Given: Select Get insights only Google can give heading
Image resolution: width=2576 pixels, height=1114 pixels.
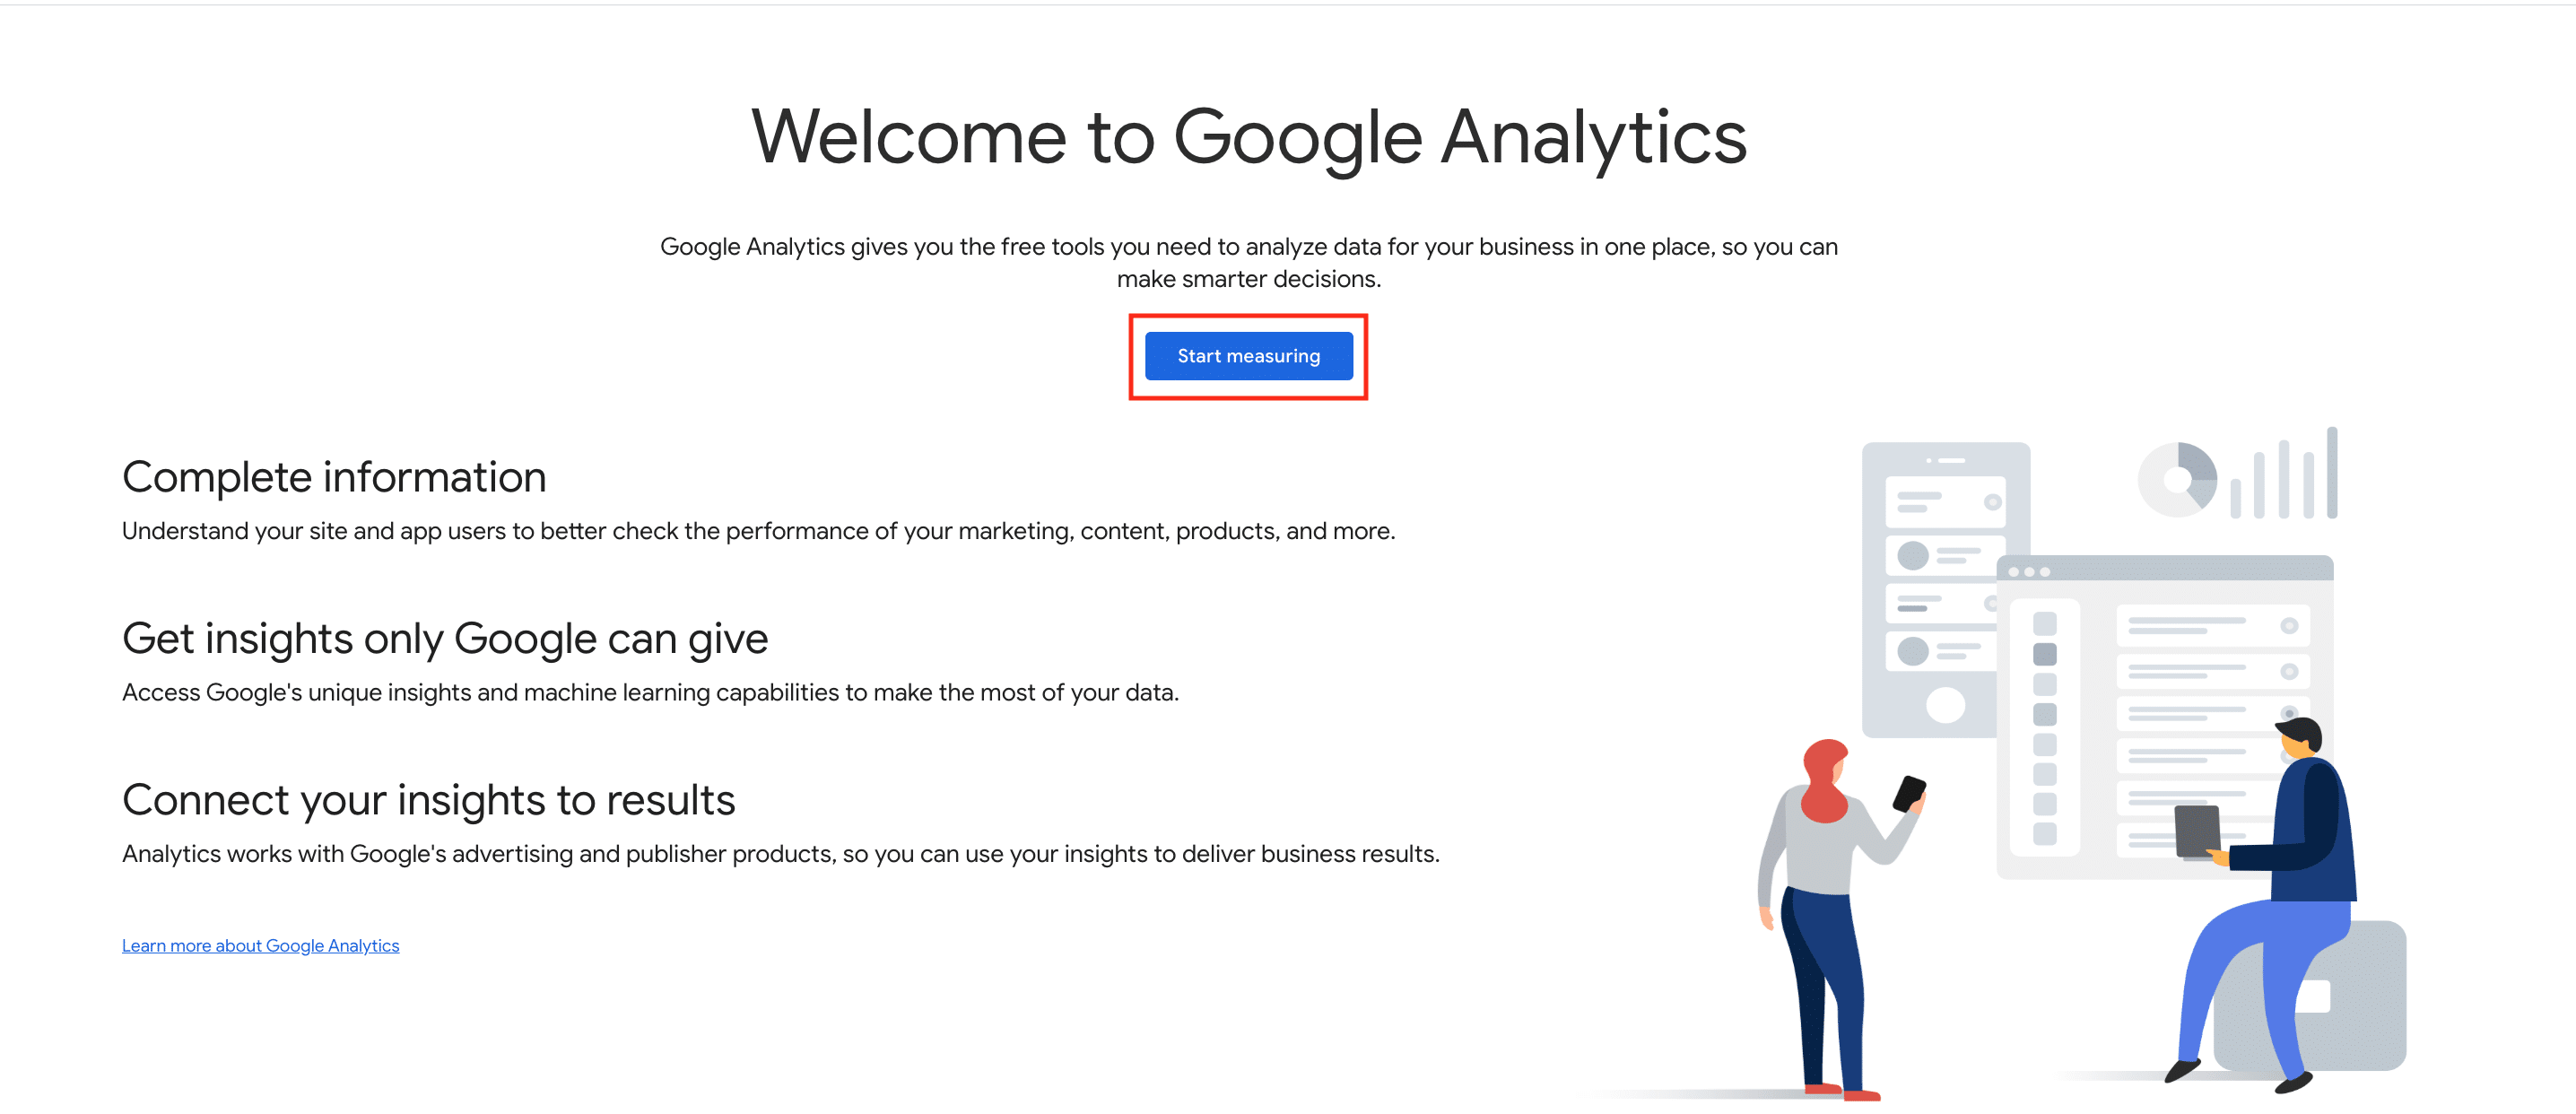Looking at the screenshot, I should click(444, 638).
